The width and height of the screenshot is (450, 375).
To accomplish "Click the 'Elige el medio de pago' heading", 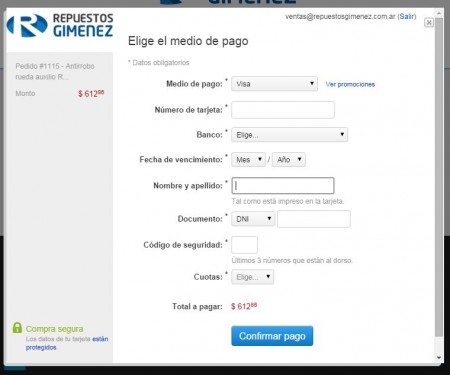I will (188, 41).
